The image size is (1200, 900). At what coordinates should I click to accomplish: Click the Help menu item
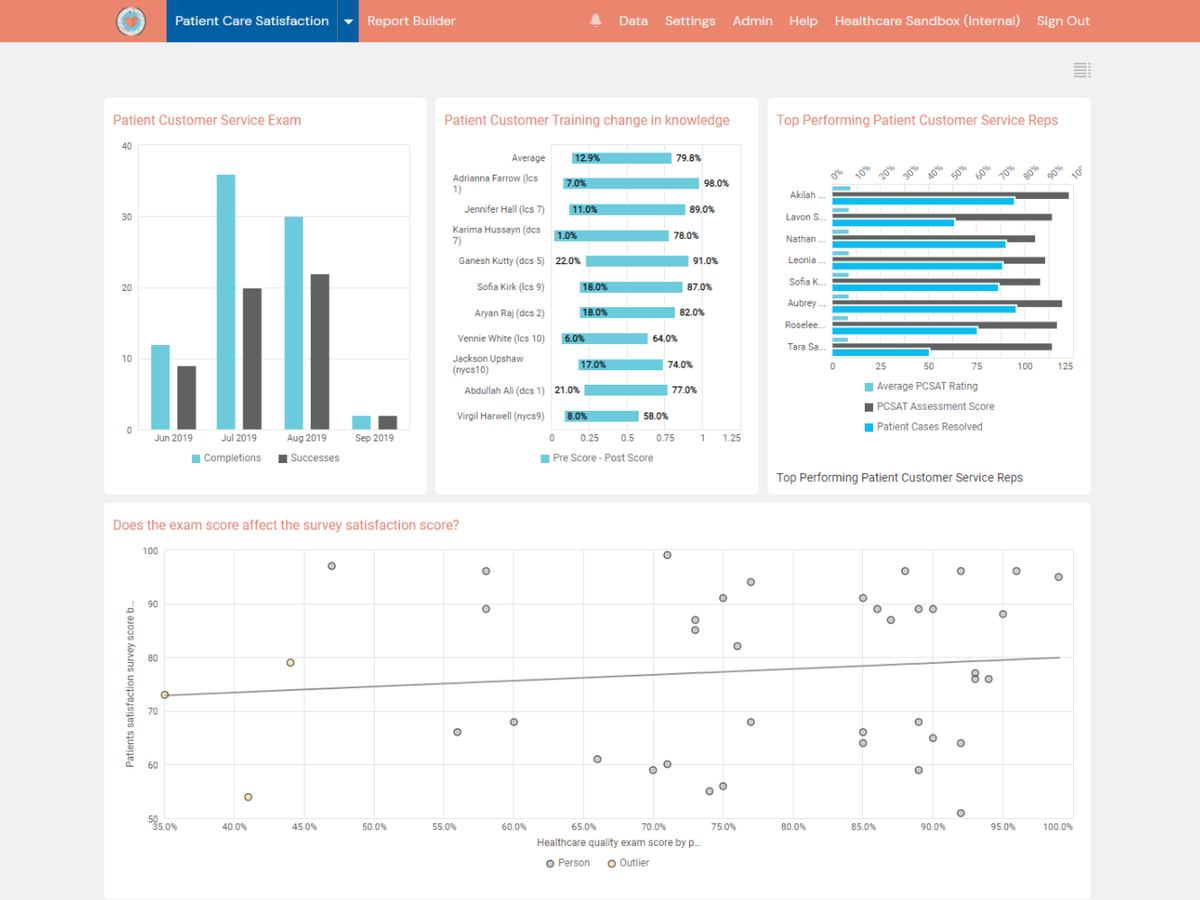click(x=803, y=20)
